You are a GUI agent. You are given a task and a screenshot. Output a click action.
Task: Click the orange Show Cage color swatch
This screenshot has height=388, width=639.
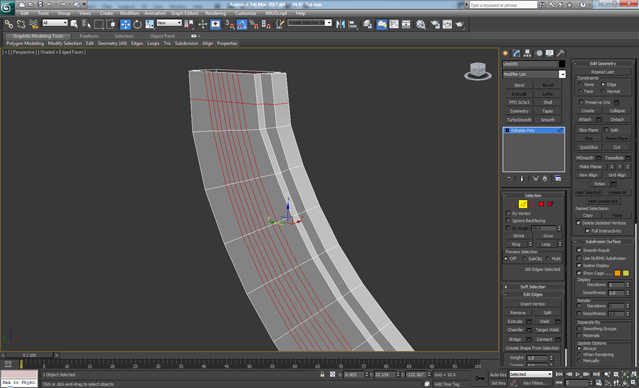pos(617,273)
